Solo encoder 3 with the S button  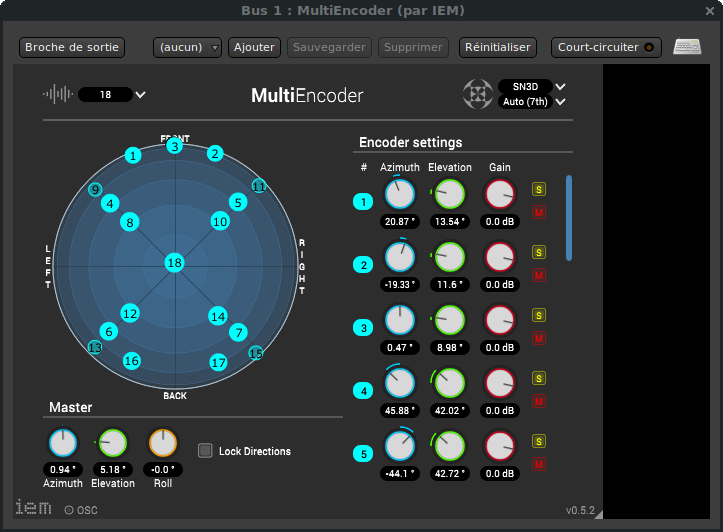(539, 316)
